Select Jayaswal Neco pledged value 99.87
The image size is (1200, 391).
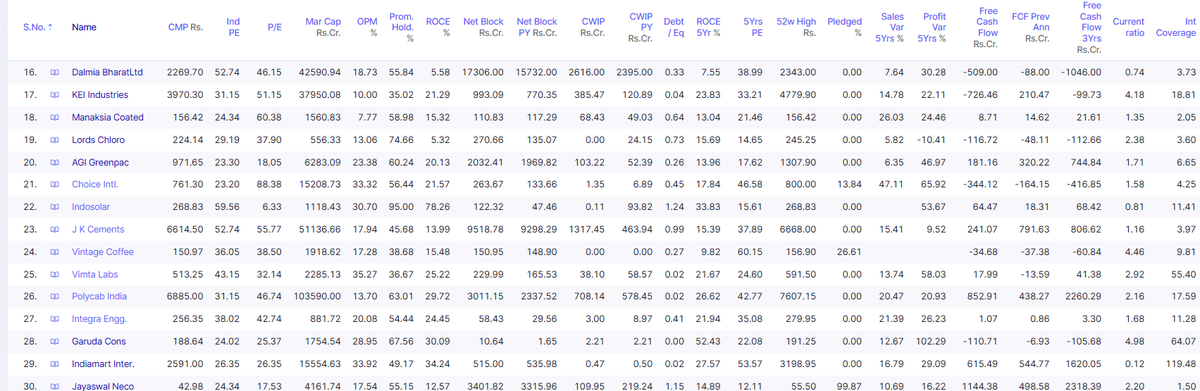[x=850, y=386]
